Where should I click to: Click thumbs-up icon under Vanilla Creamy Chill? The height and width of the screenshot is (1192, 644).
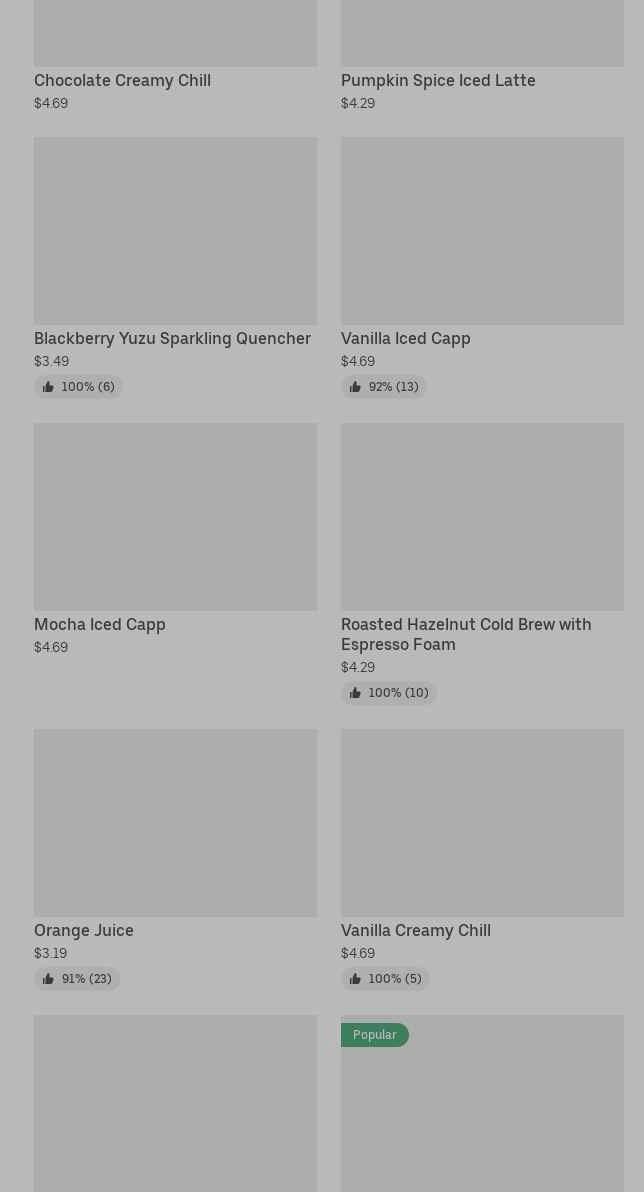[x=355, y=979]
